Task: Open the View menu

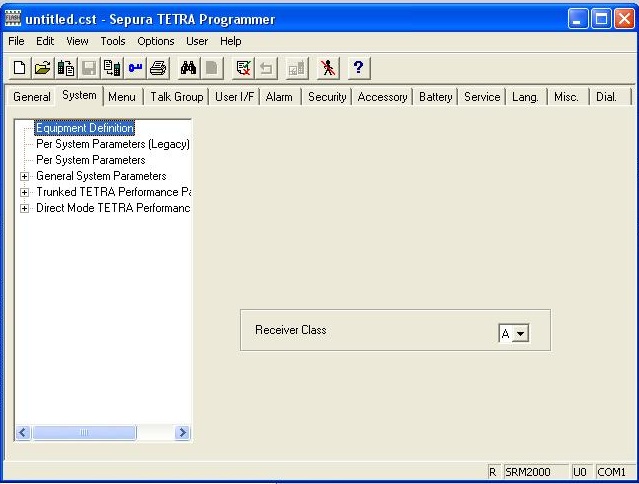Action: [x=77, y=41]
